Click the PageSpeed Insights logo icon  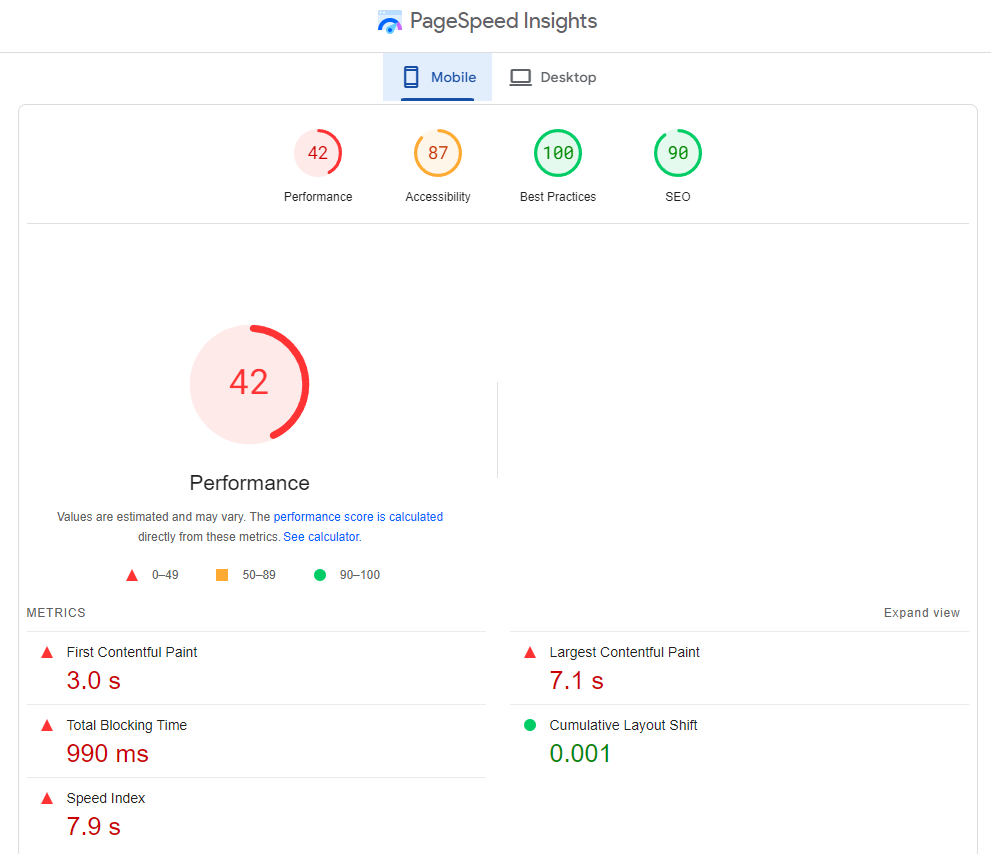[x=389, y=22]
